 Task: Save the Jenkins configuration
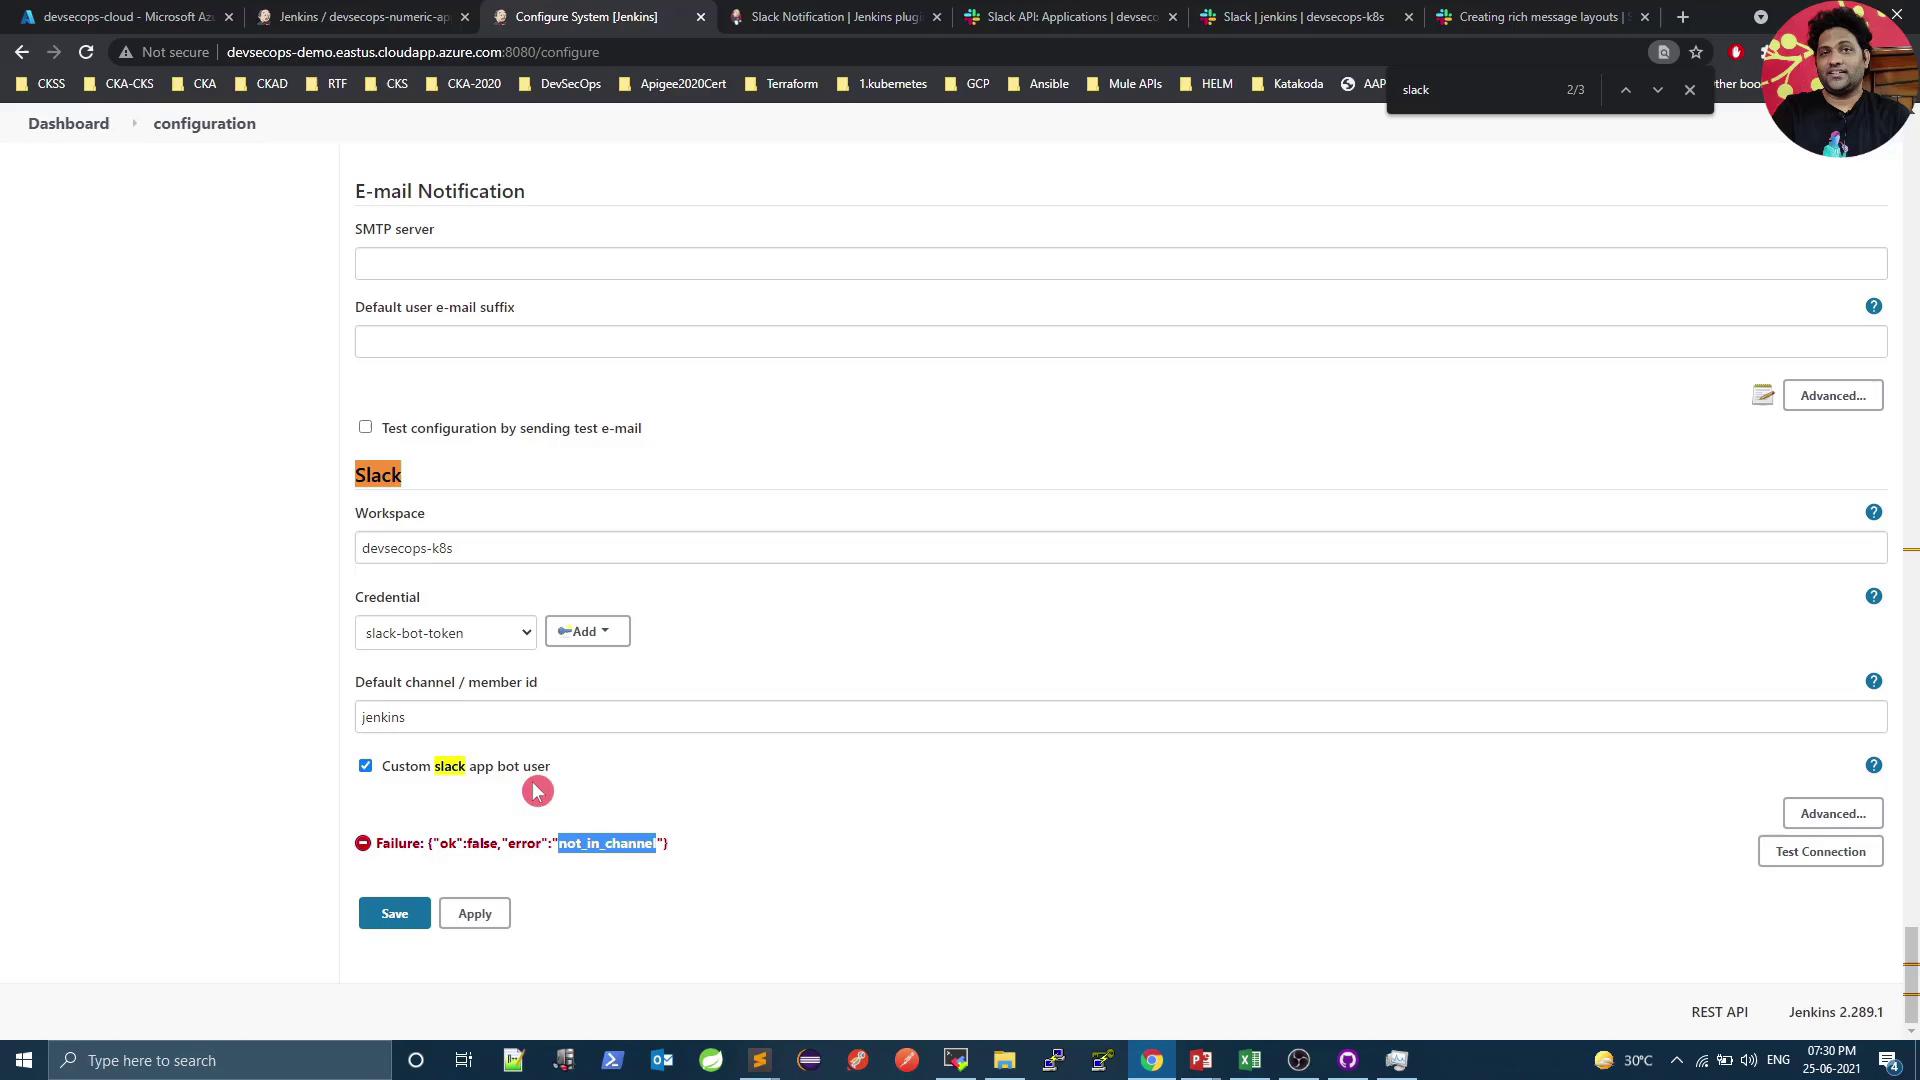394,913
